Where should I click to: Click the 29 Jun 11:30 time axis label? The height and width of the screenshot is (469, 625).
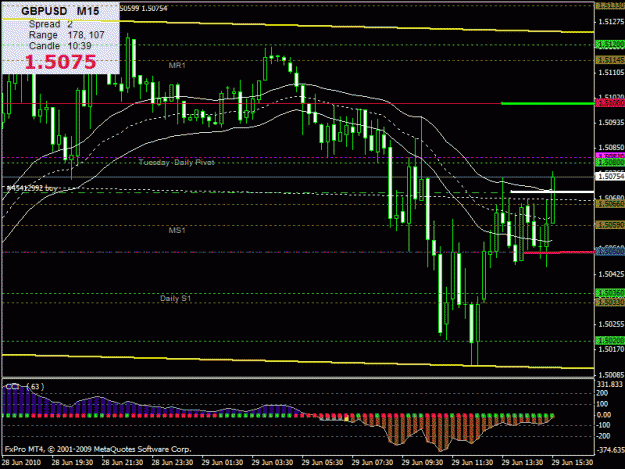pyautogui.click(x=473, y=463)
